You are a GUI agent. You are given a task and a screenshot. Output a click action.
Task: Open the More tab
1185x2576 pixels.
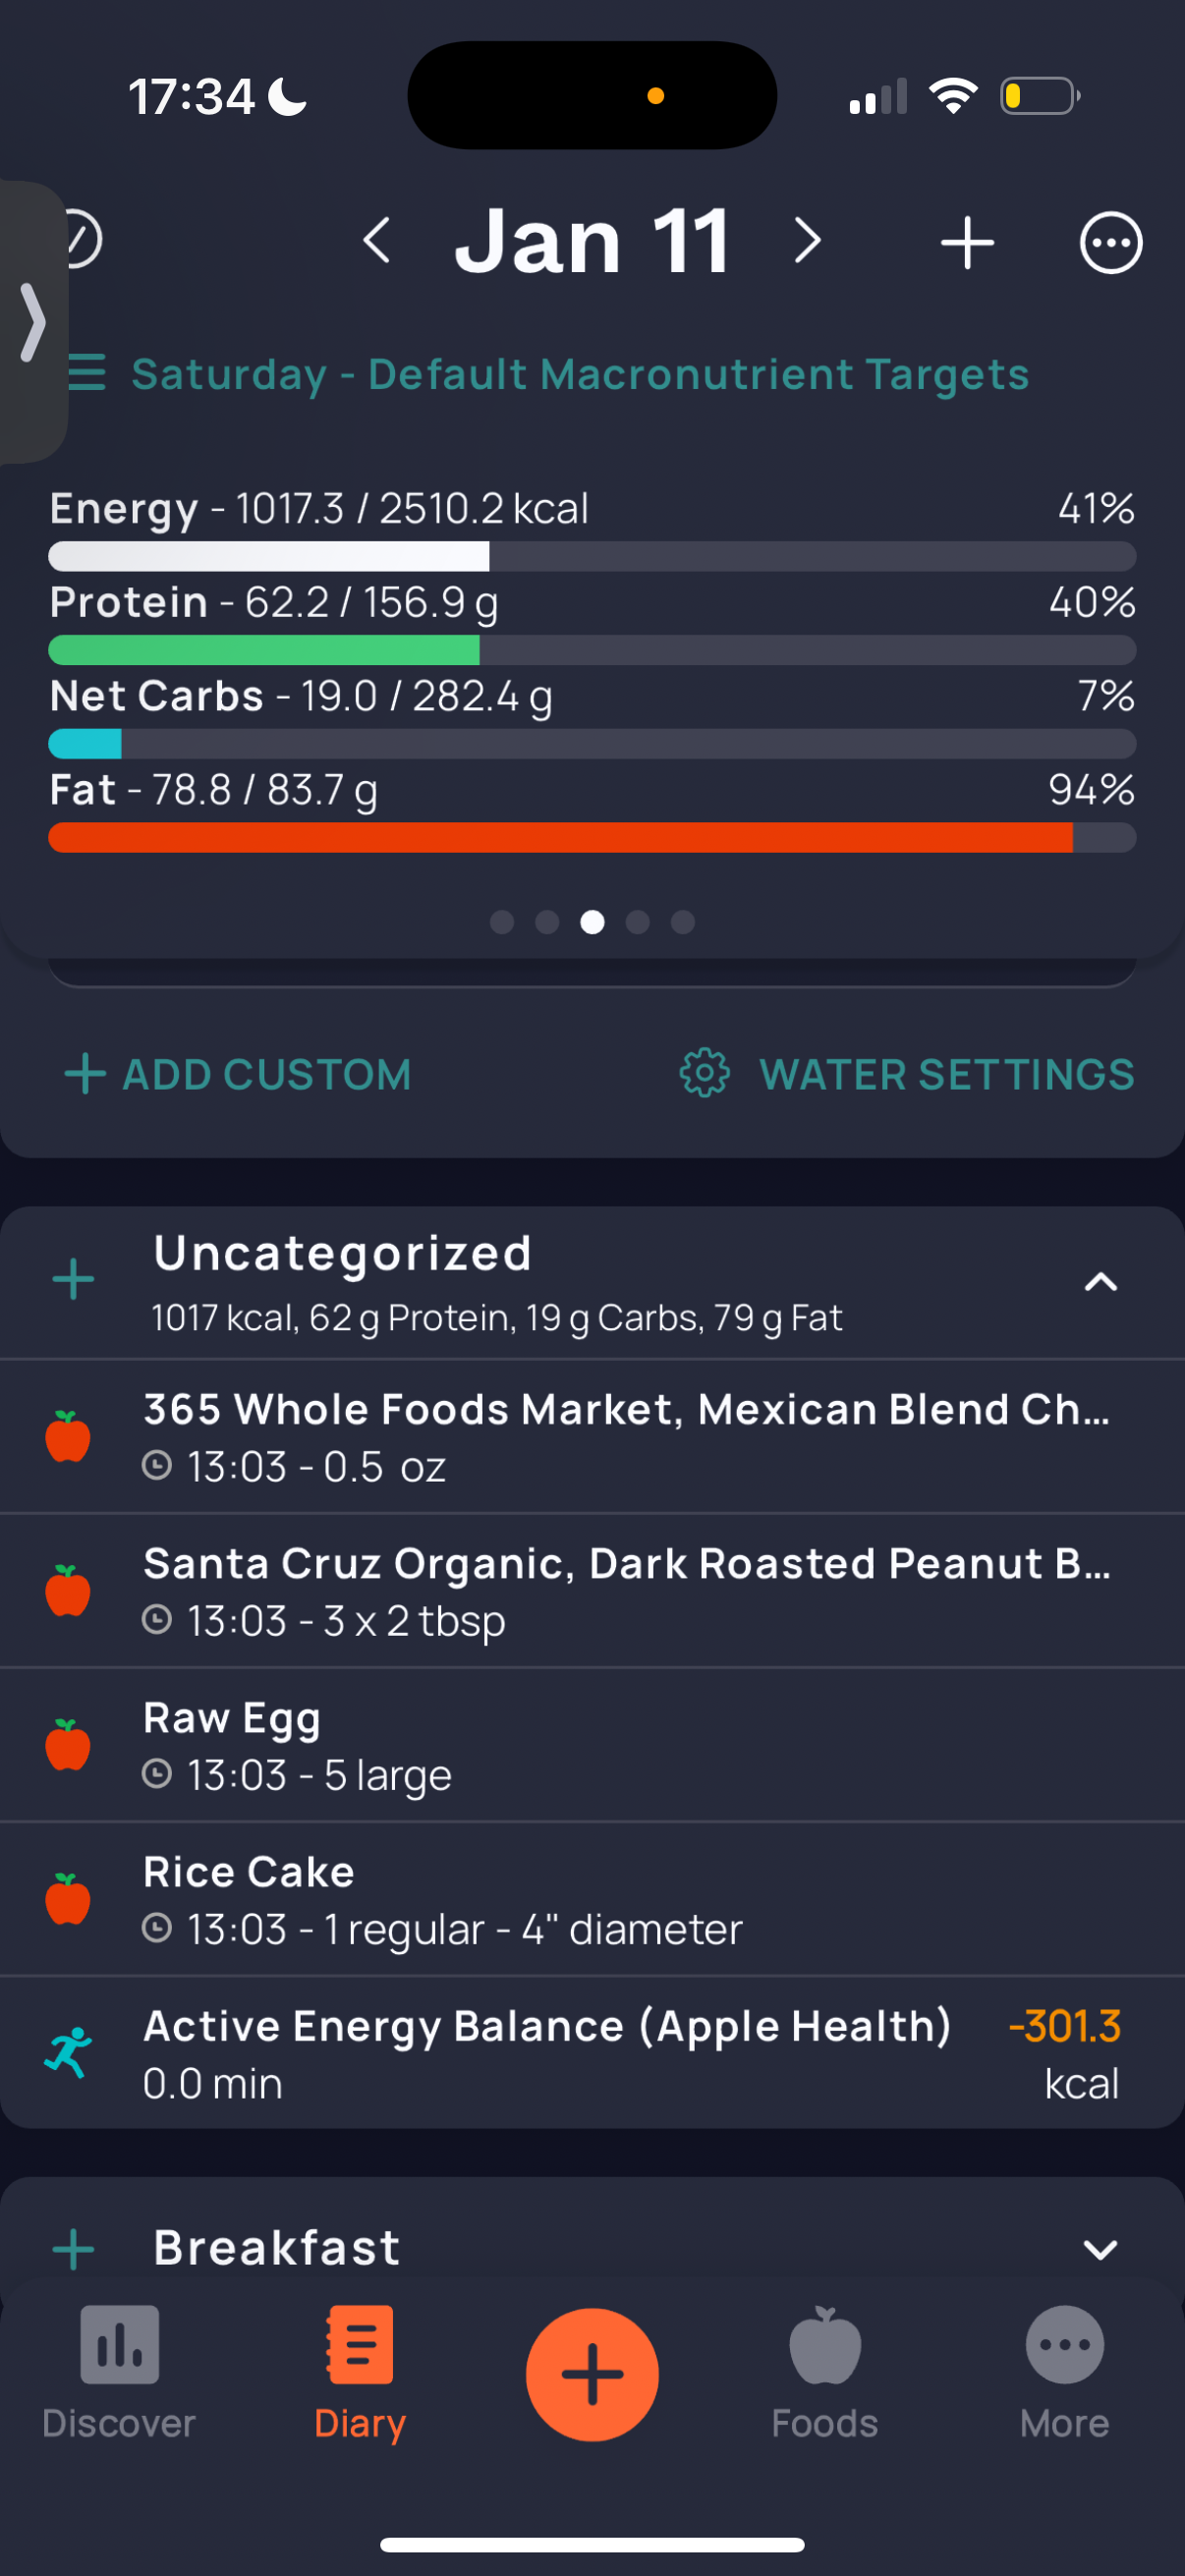click(1064, 2373)
